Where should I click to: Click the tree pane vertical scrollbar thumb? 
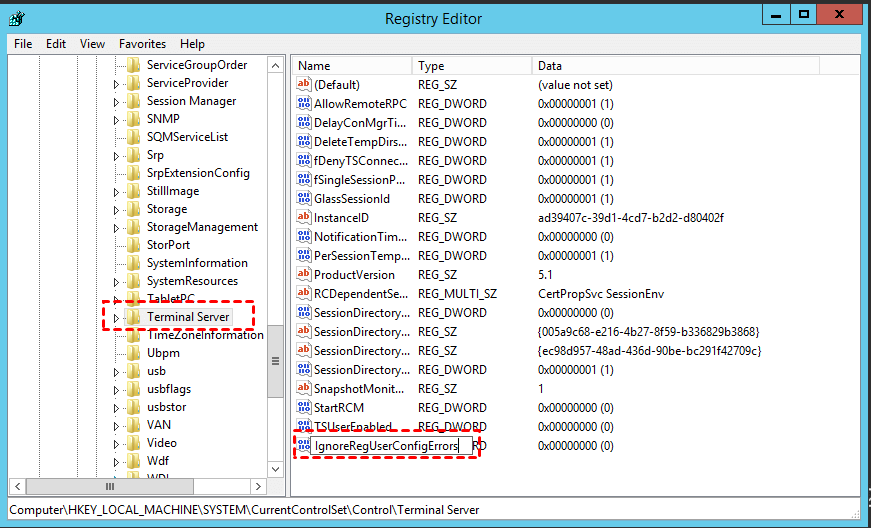[276, 360]
